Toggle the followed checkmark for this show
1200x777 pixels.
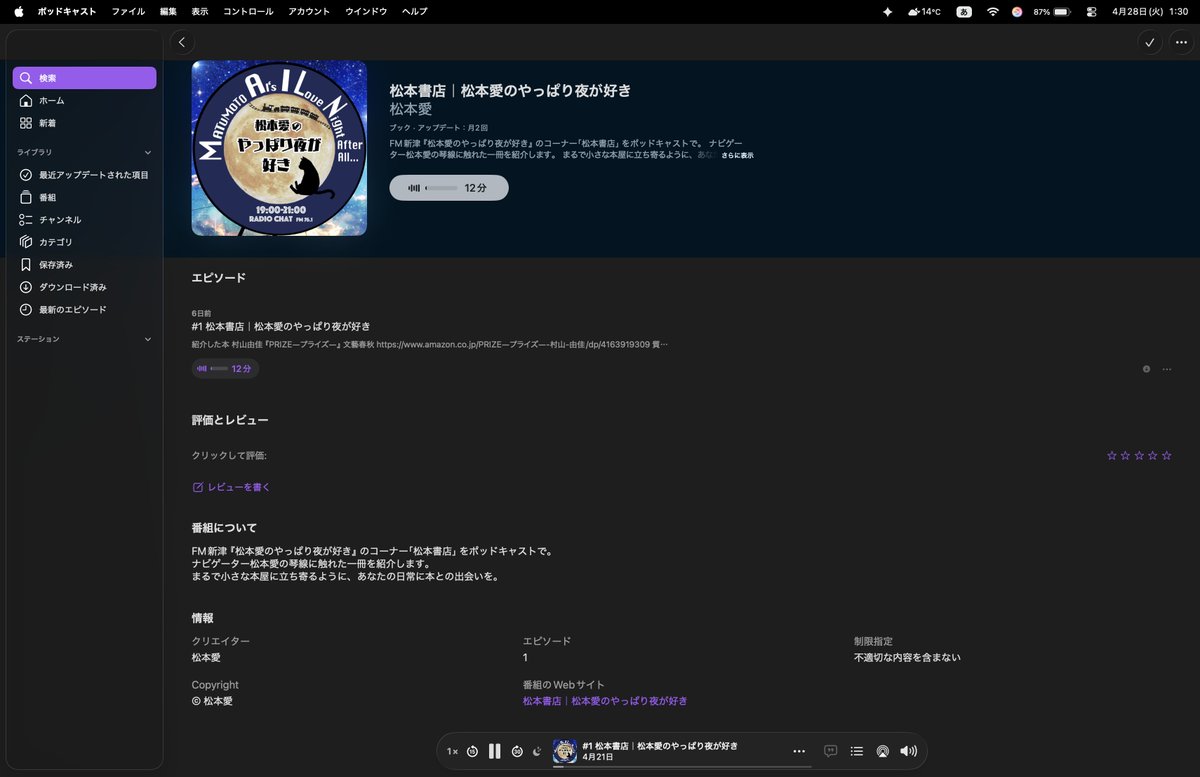[1148, 43]
